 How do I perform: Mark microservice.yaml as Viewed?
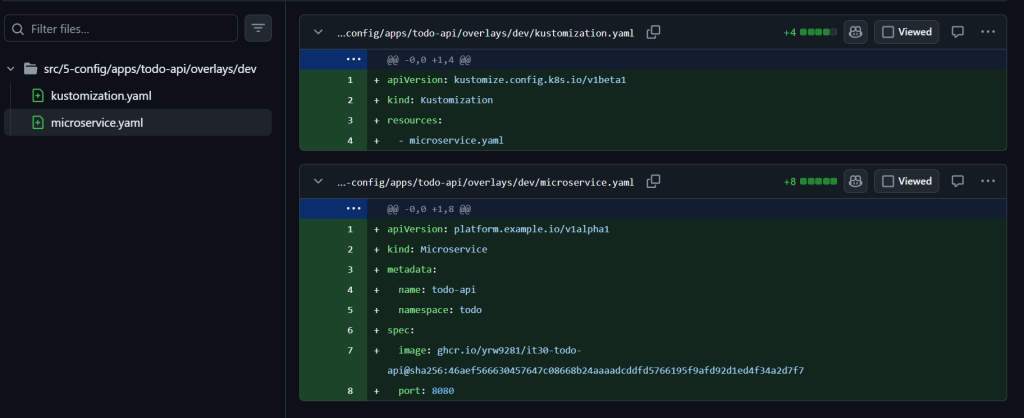click(x=906, y=181)
